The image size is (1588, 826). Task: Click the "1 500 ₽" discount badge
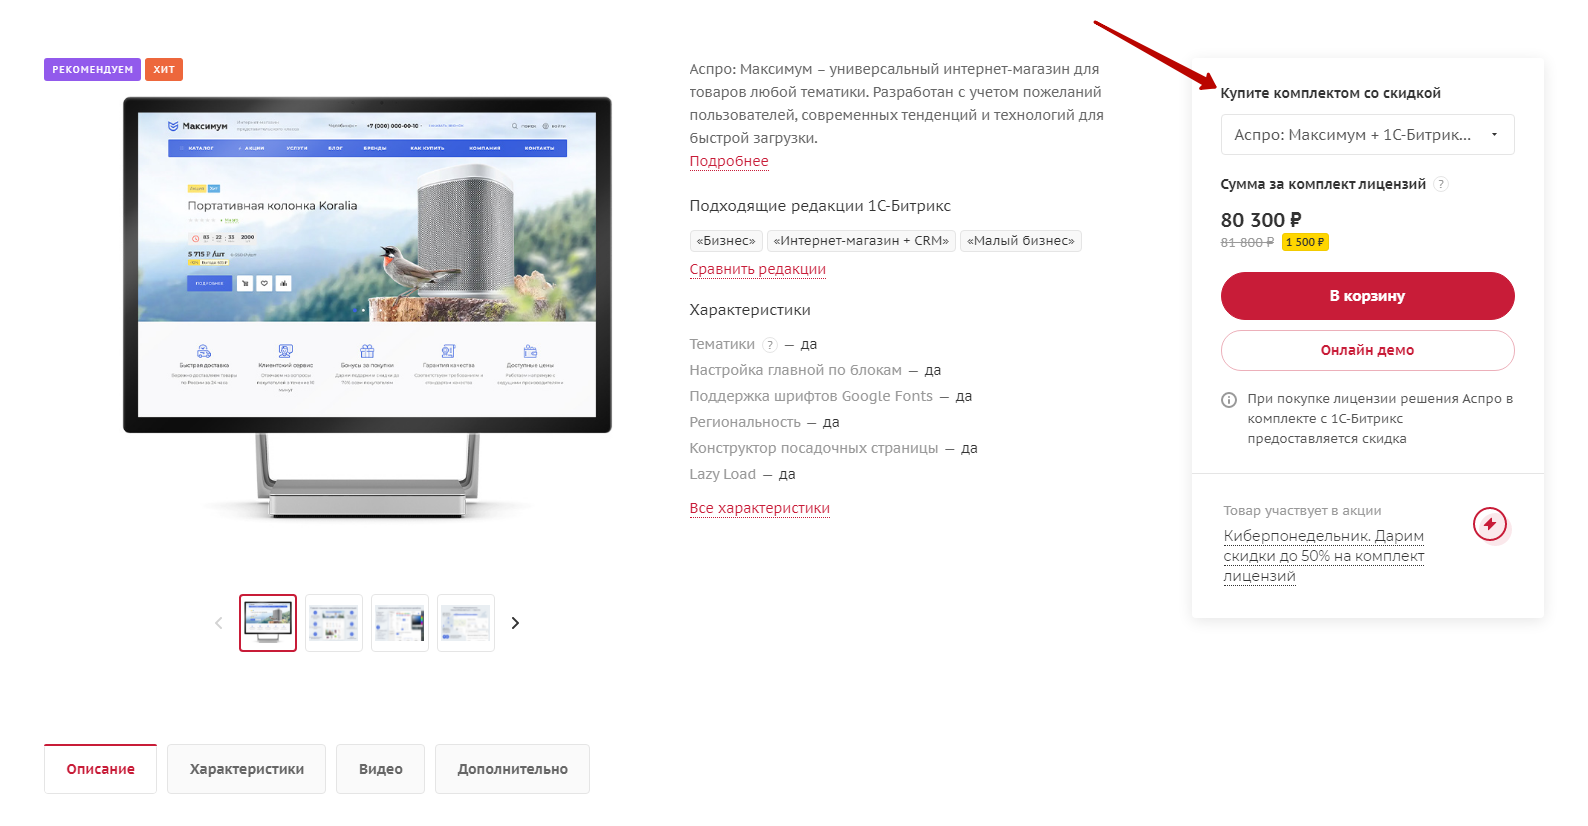point(1305,242)
